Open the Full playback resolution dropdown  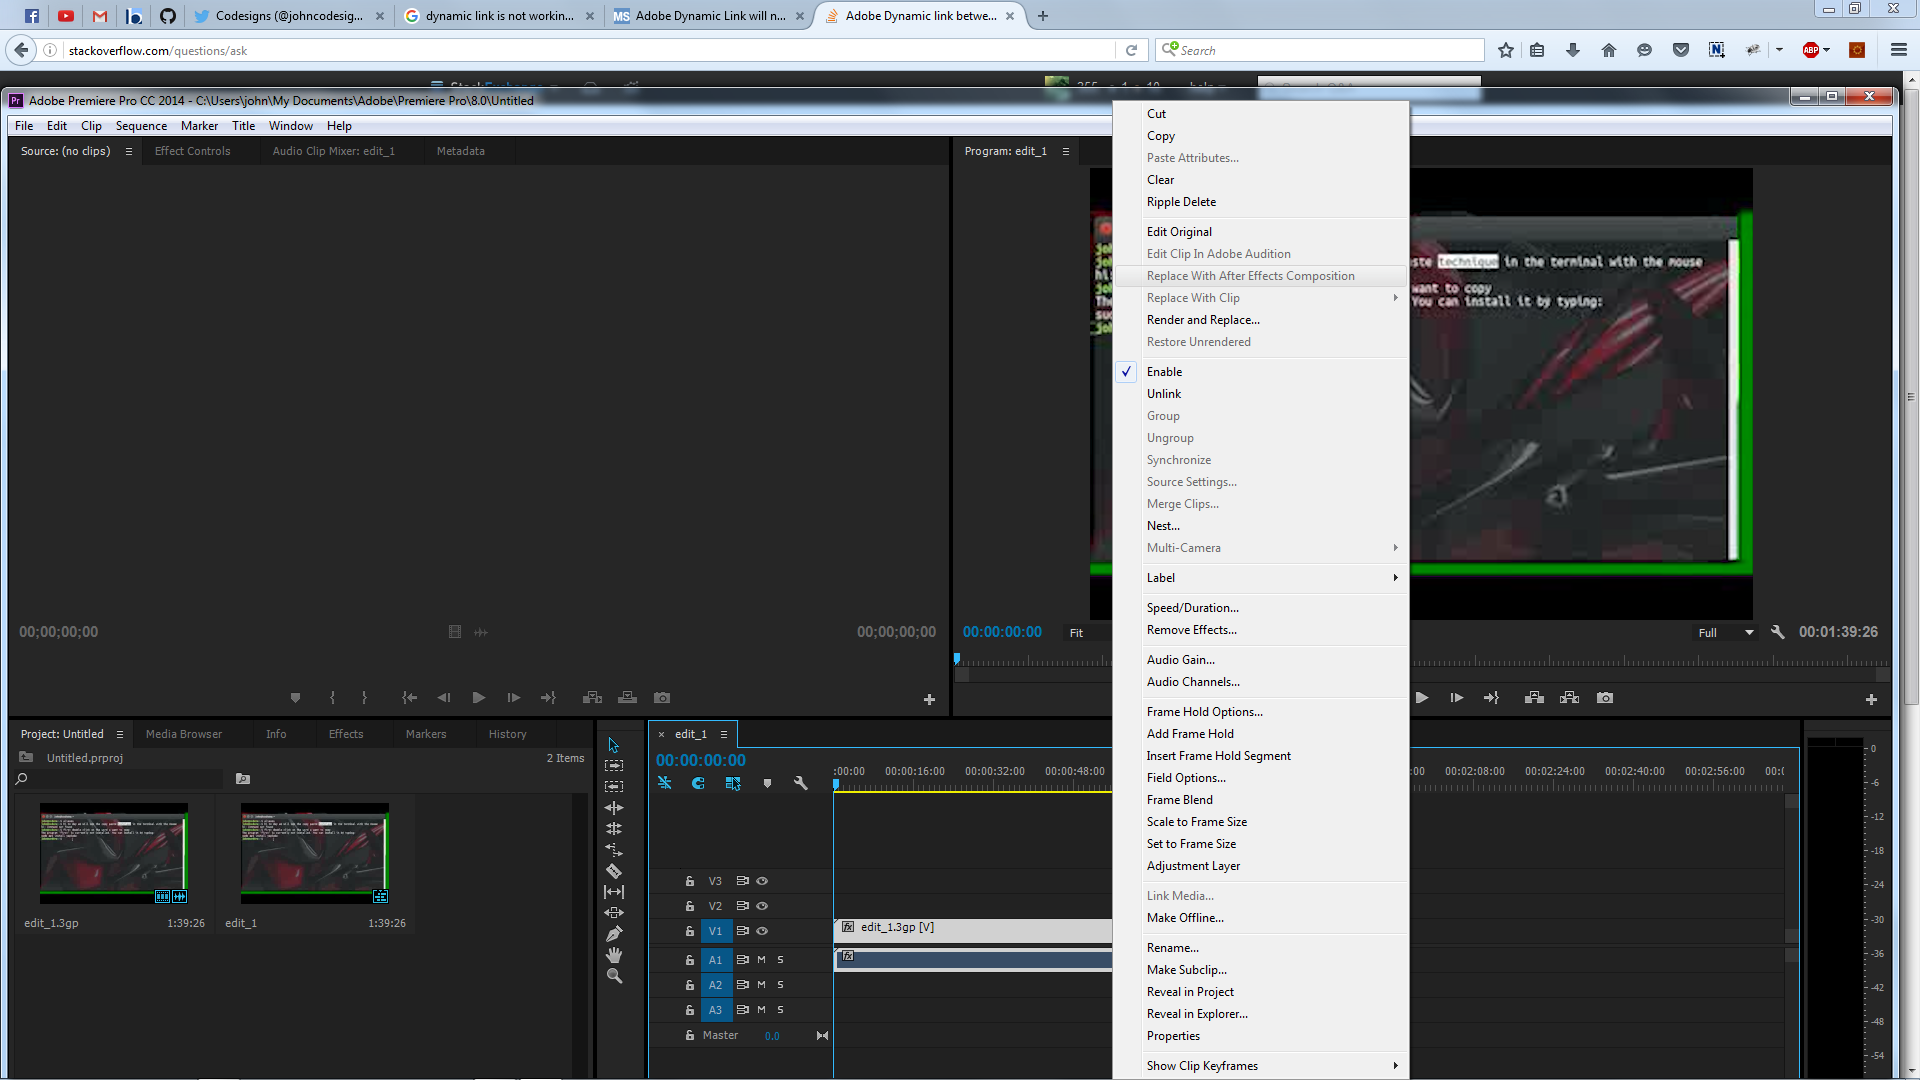point(1726,633)
